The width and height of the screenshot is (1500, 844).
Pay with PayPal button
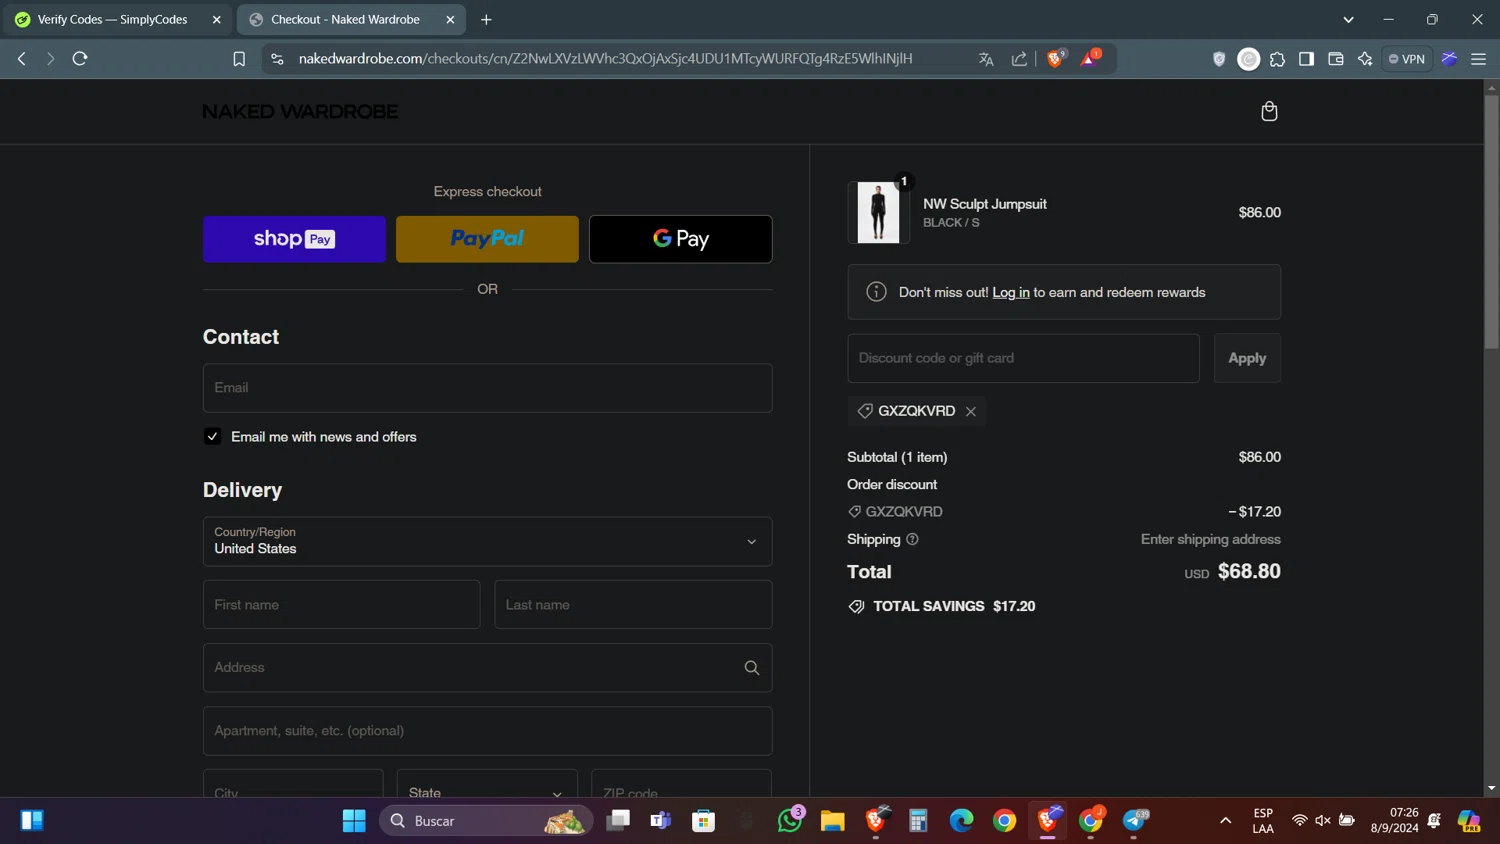[487, 239]
